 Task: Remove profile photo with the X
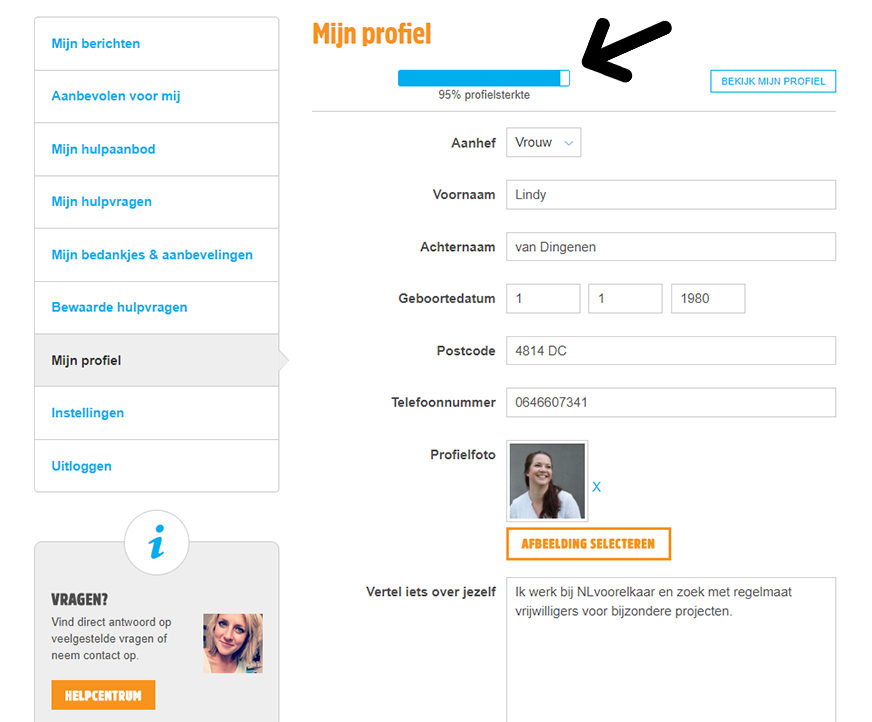[x=597, y=487]
